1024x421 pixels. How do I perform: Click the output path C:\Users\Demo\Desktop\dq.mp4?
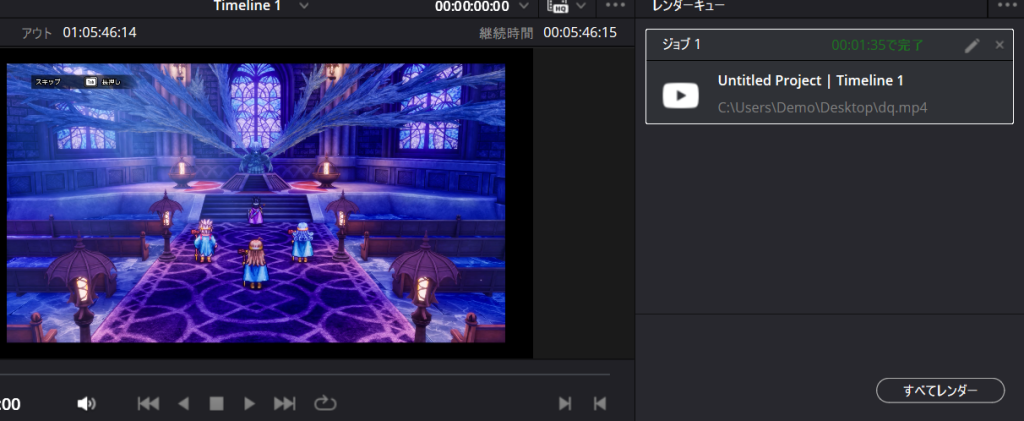coord(822,107)
